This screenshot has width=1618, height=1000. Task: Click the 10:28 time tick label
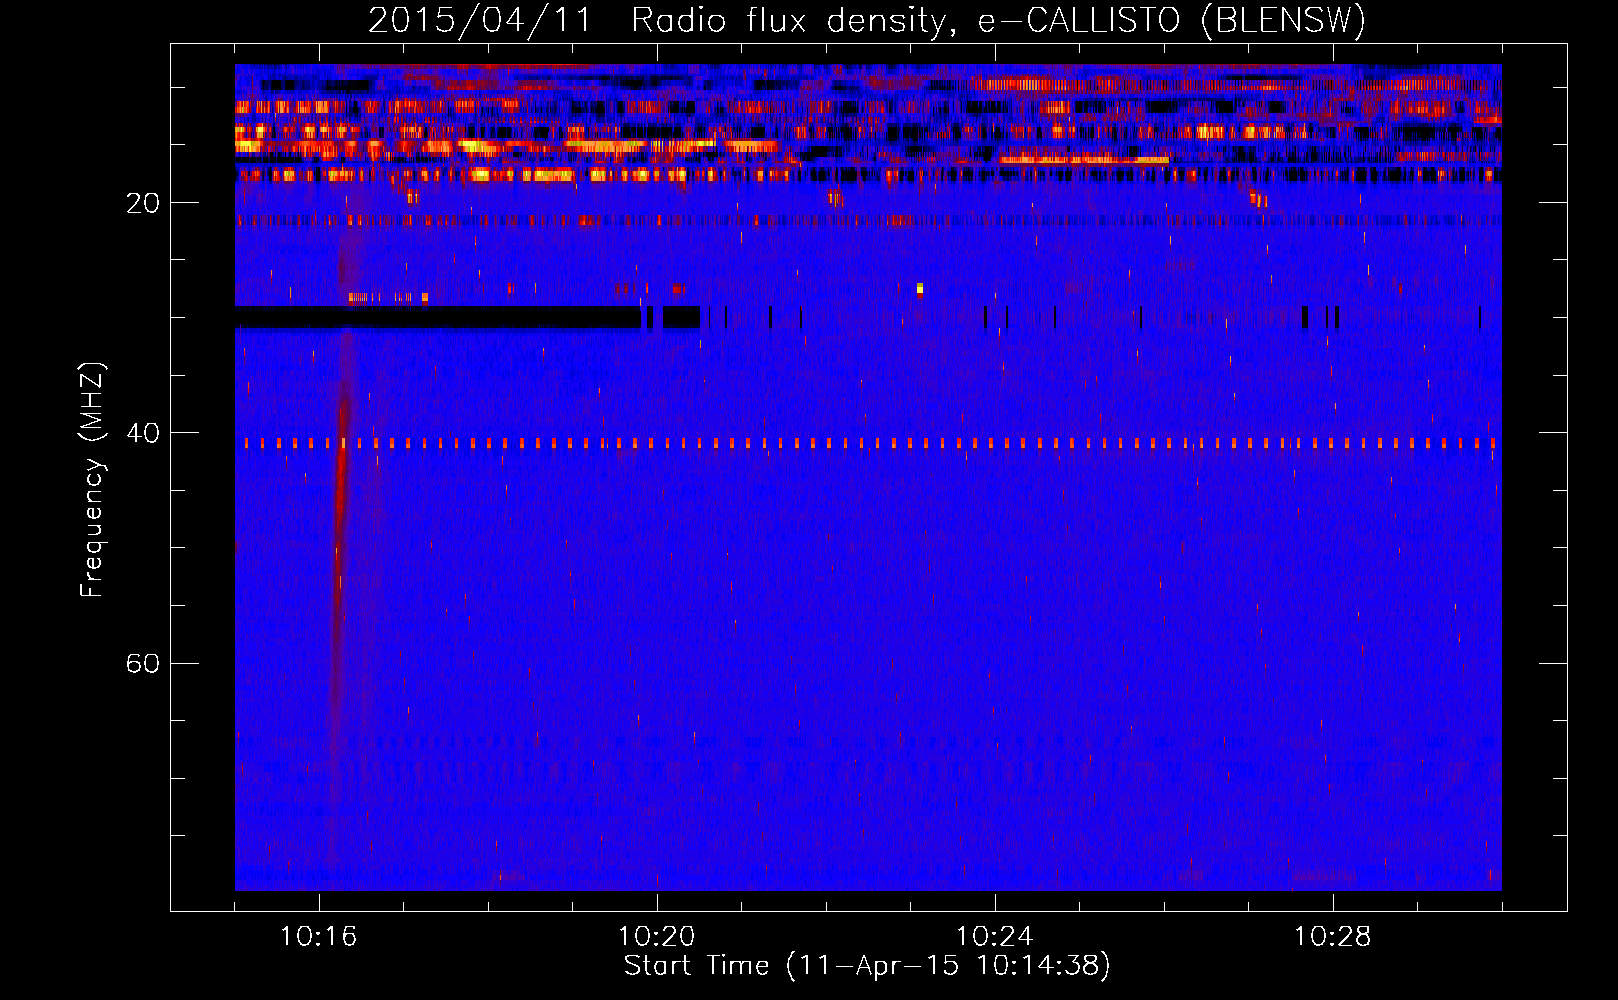coord(1333,936)
